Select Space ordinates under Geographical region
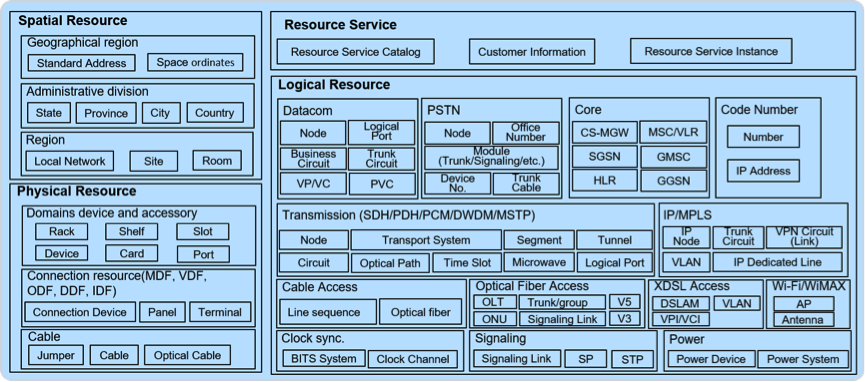The image size is (865, 382). pos(195,62)
